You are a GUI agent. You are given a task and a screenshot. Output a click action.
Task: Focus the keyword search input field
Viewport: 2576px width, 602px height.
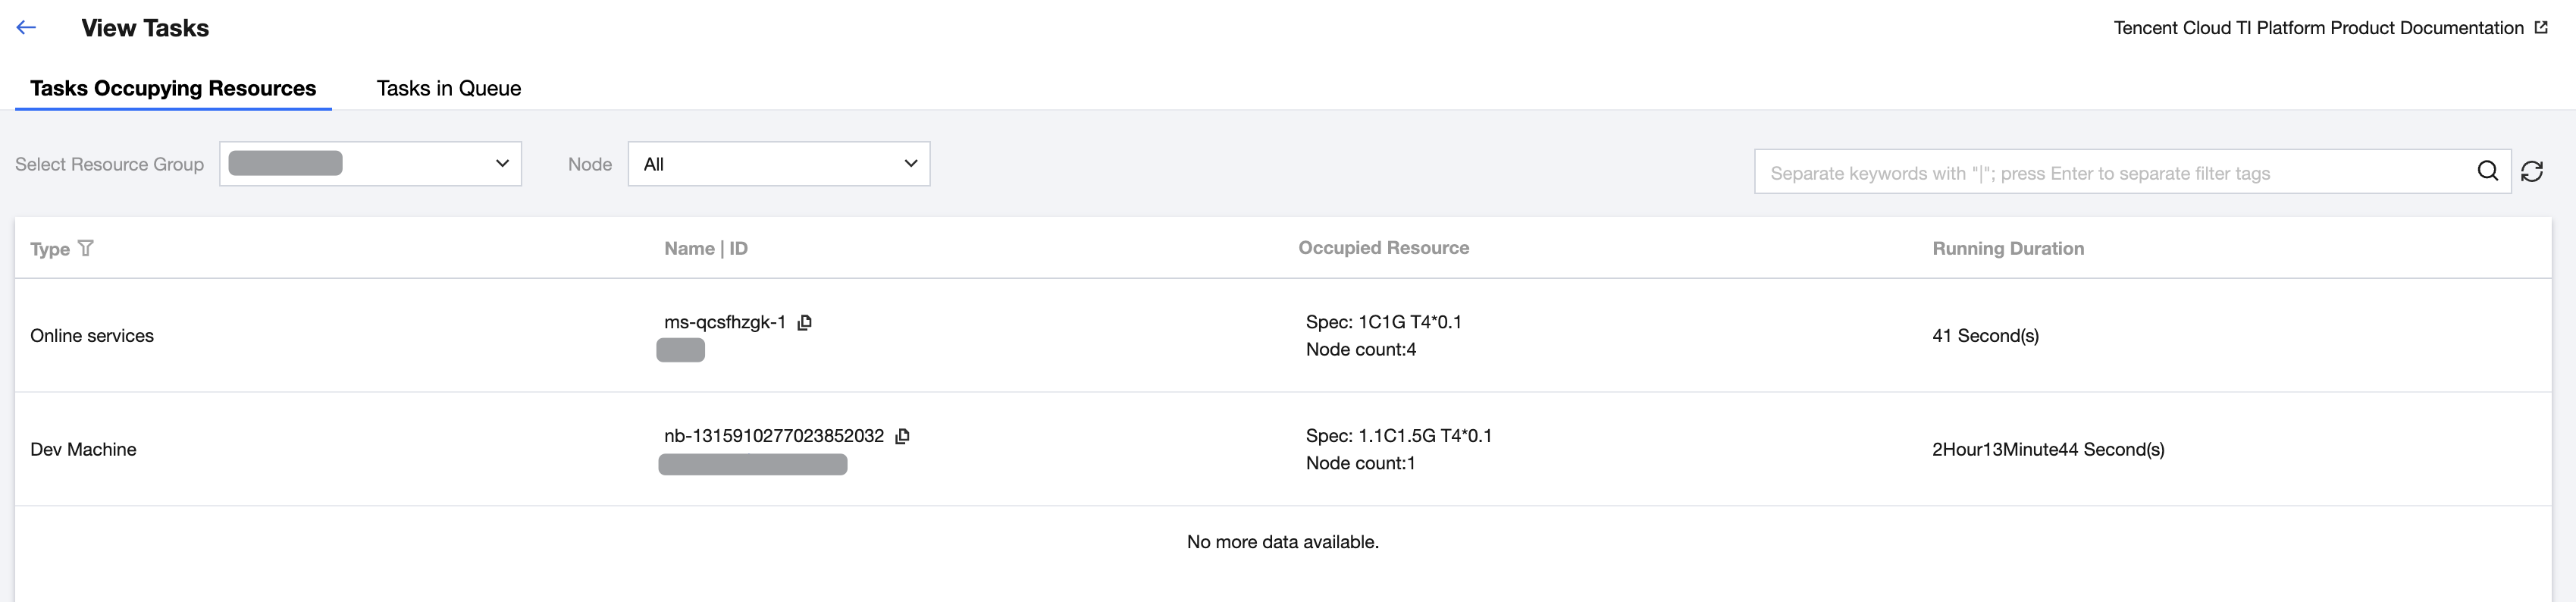pos(2110,173)
